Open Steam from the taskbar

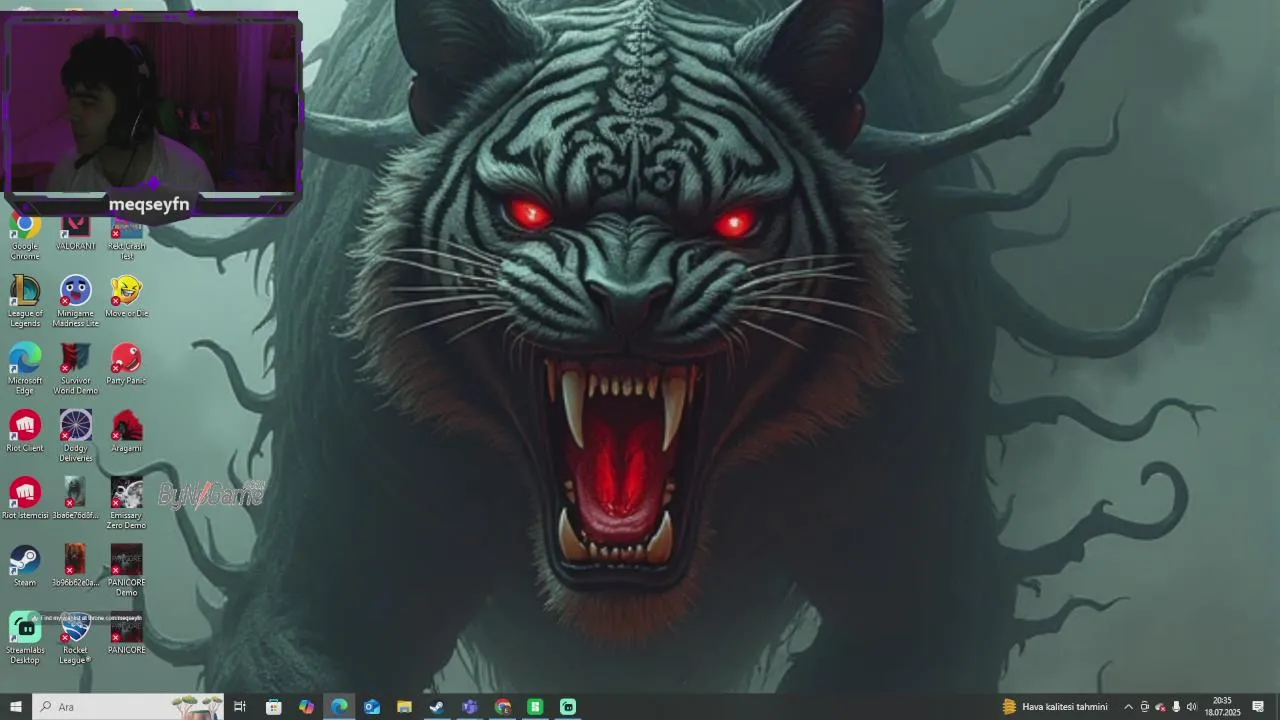click(437, 707)
